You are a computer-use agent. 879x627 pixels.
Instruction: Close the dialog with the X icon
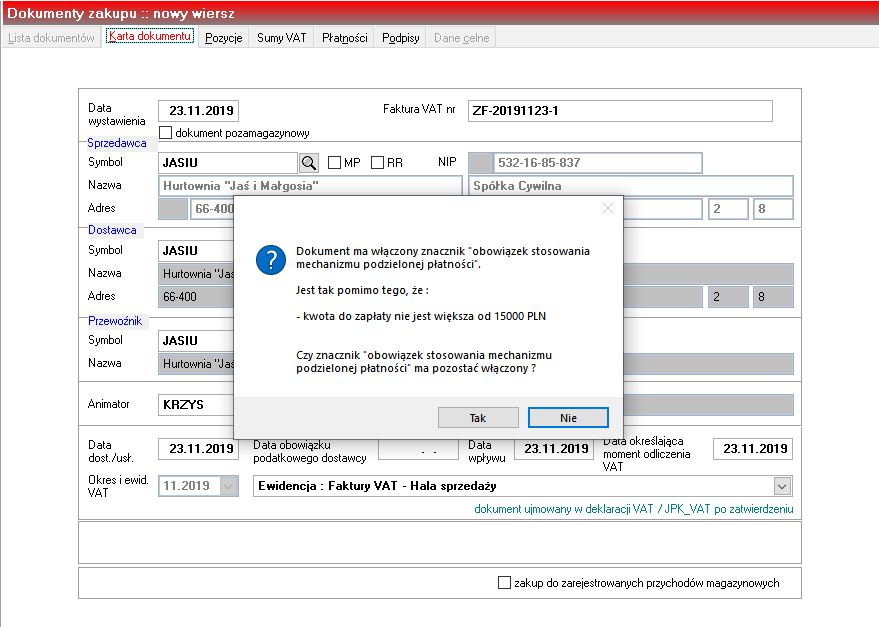click(608, 208)
